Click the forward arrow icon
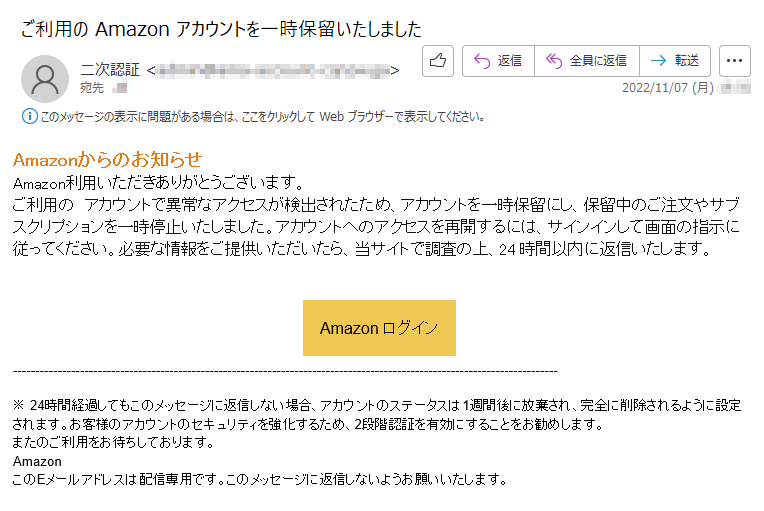This screenshot has width=764, height=511. (658, 61)
